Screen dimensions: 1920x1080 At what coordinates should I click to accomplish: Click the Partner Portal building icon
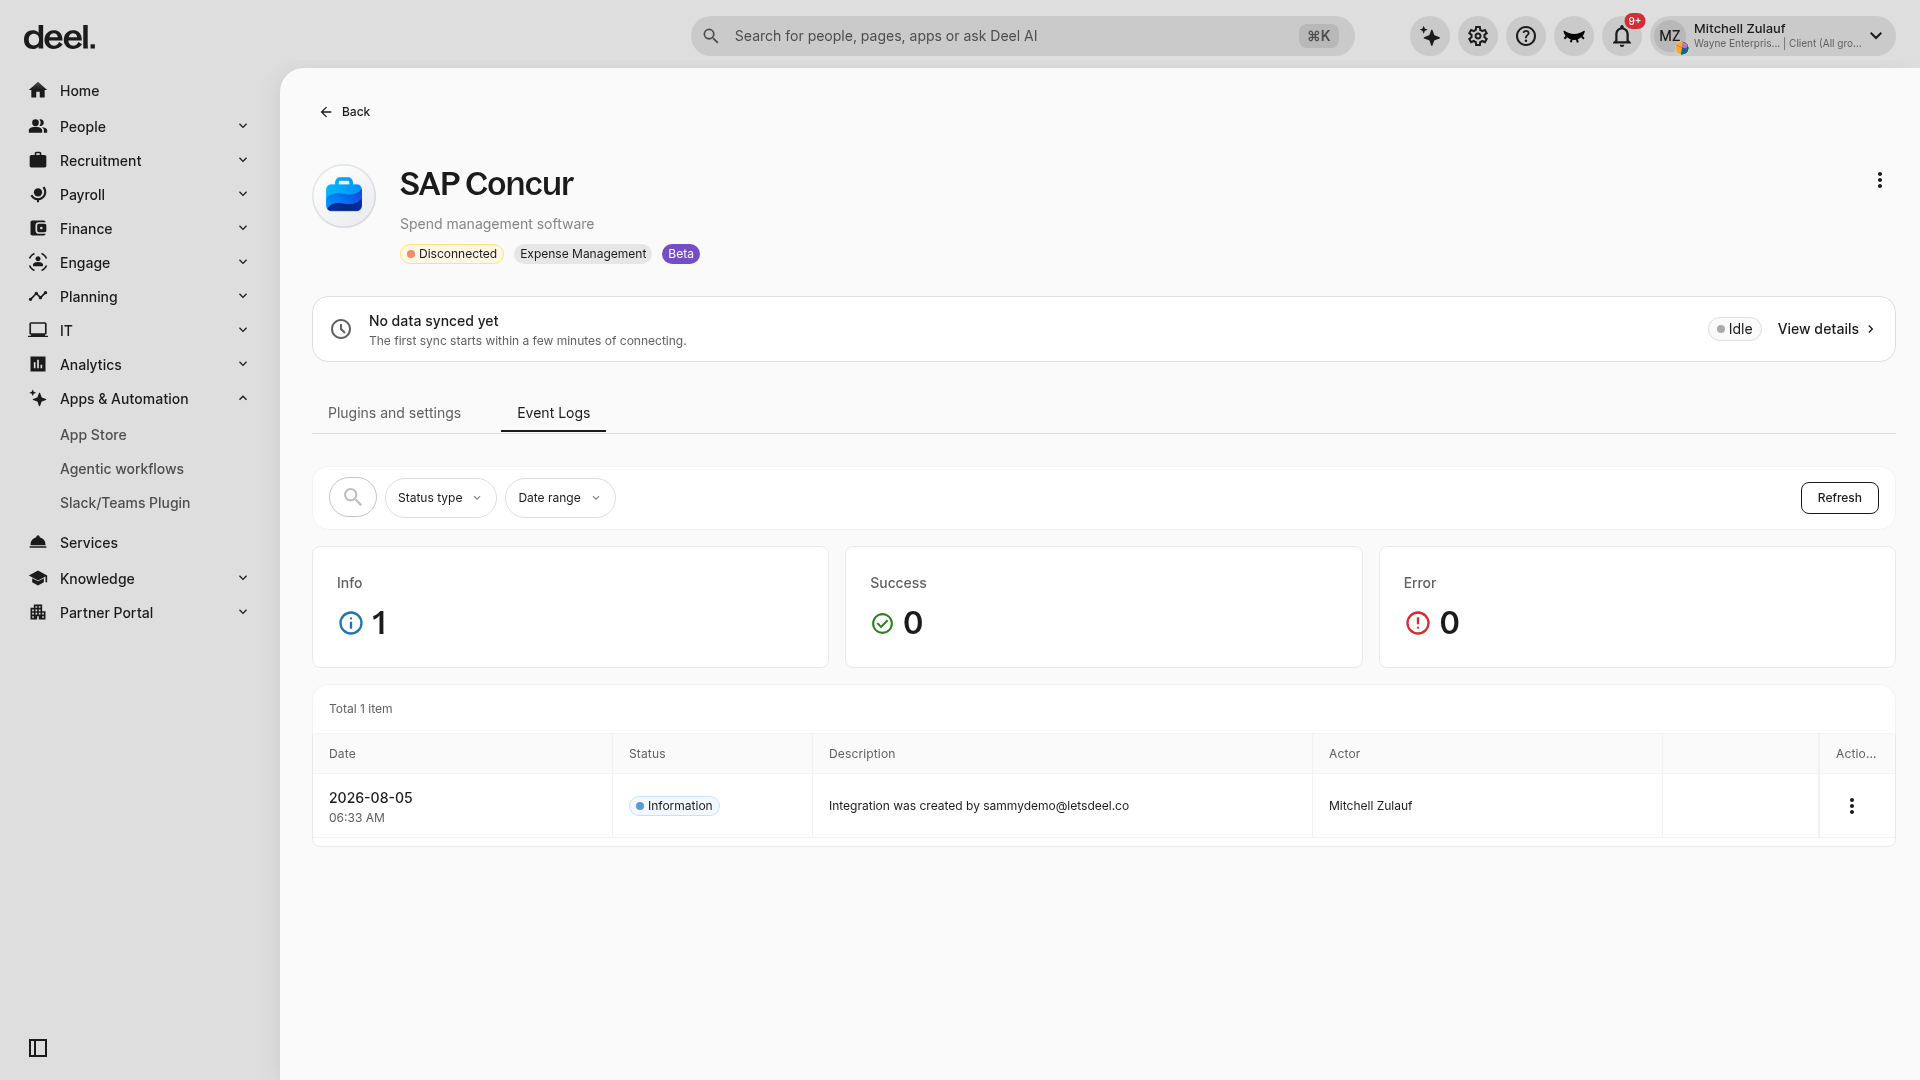pos(38,613)
